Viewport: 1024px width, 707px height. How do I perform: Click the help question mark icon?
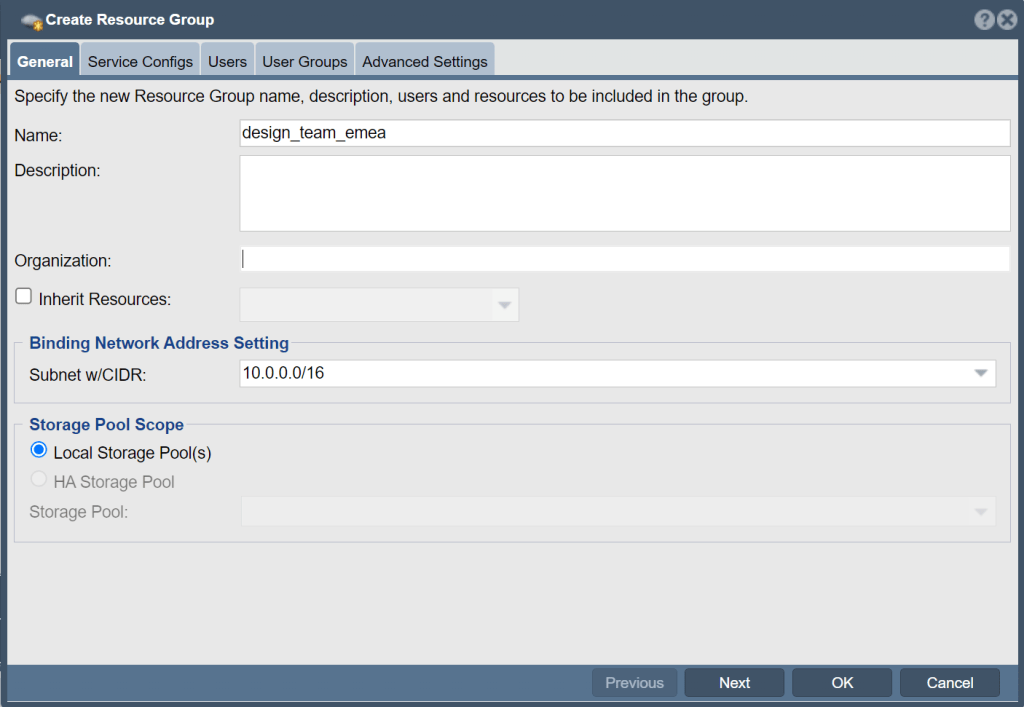[x=983, y=20]
